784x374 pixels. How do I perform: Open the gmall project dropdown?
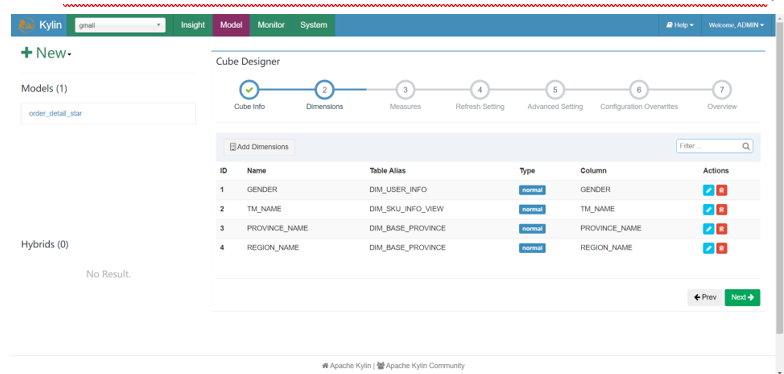point(120,25)
